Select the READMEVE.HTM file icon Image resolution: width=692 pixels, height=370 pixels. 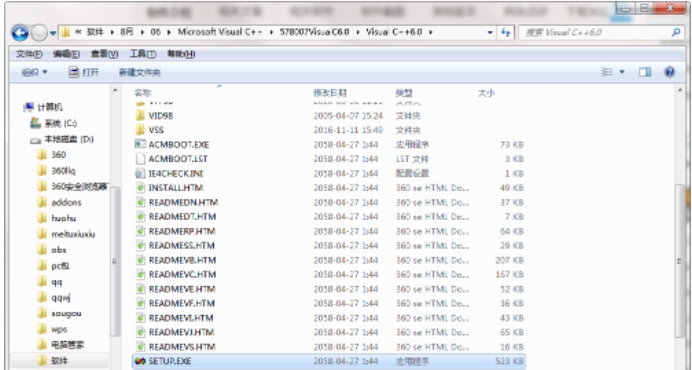point(140,289)
